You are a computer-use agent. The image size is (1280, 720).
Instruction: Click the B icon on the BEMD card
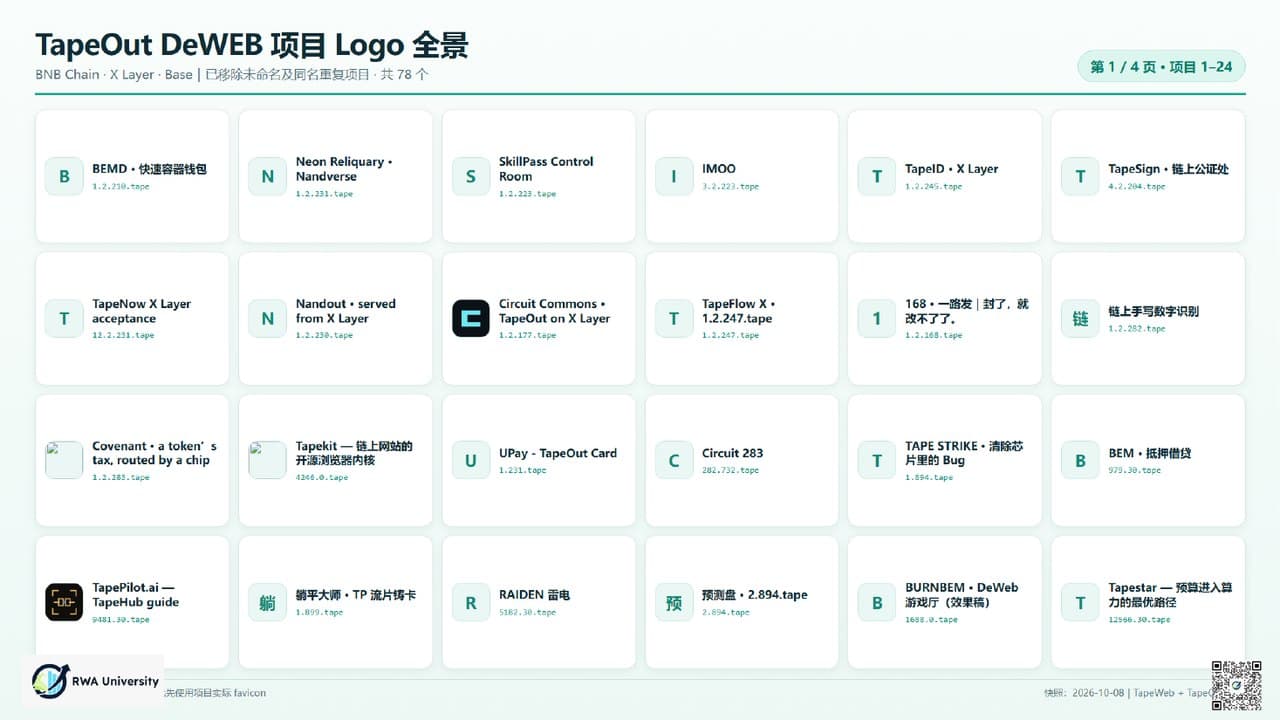click(x=64, y=176)
